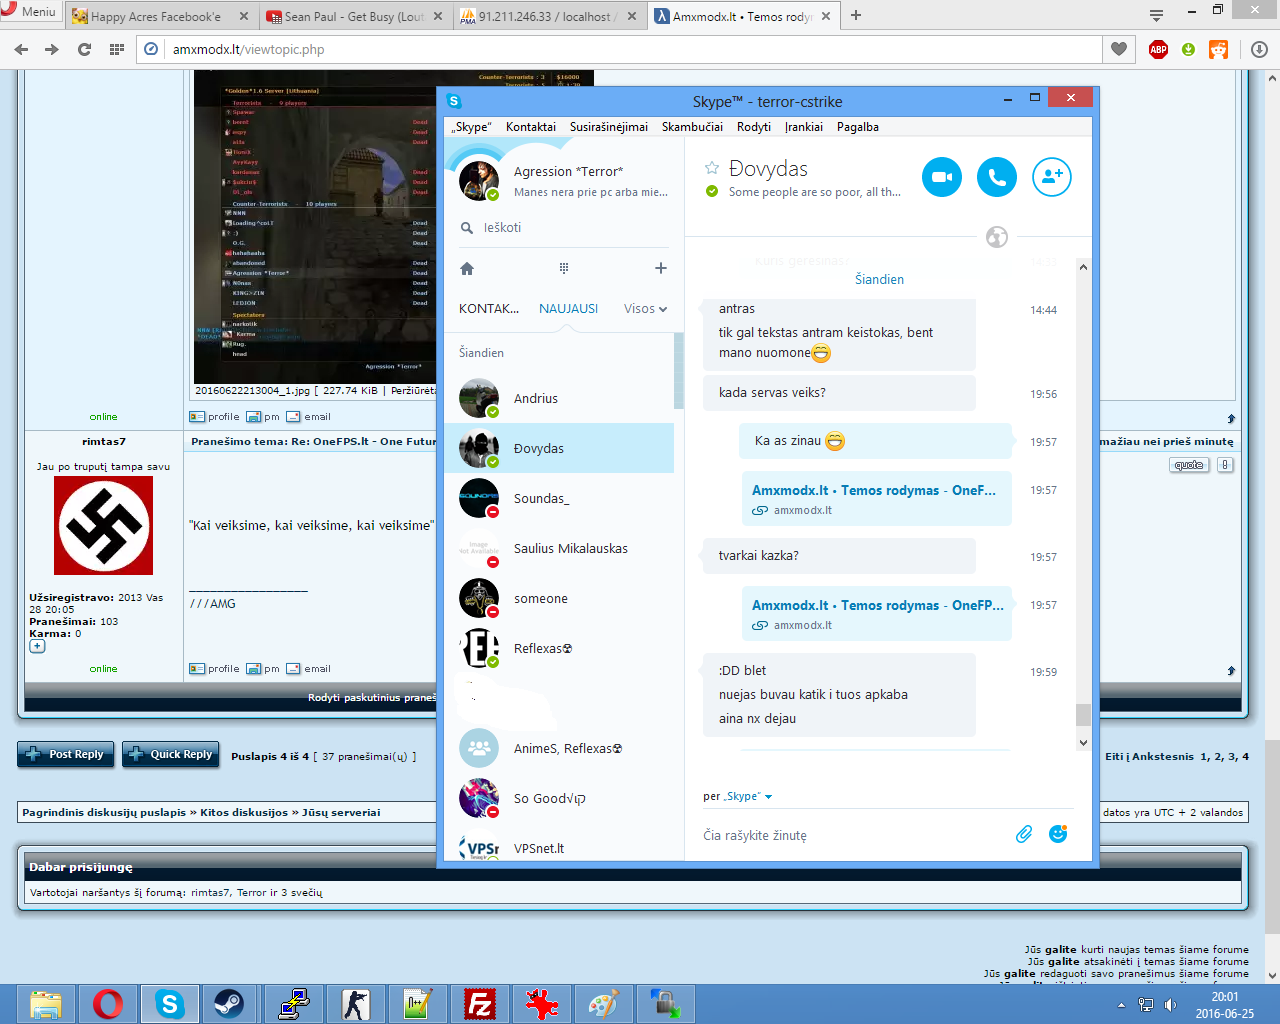Open the emoticon picker in Skype
Viewport: 1280px width, 1024px height.
coord(1058,833)
